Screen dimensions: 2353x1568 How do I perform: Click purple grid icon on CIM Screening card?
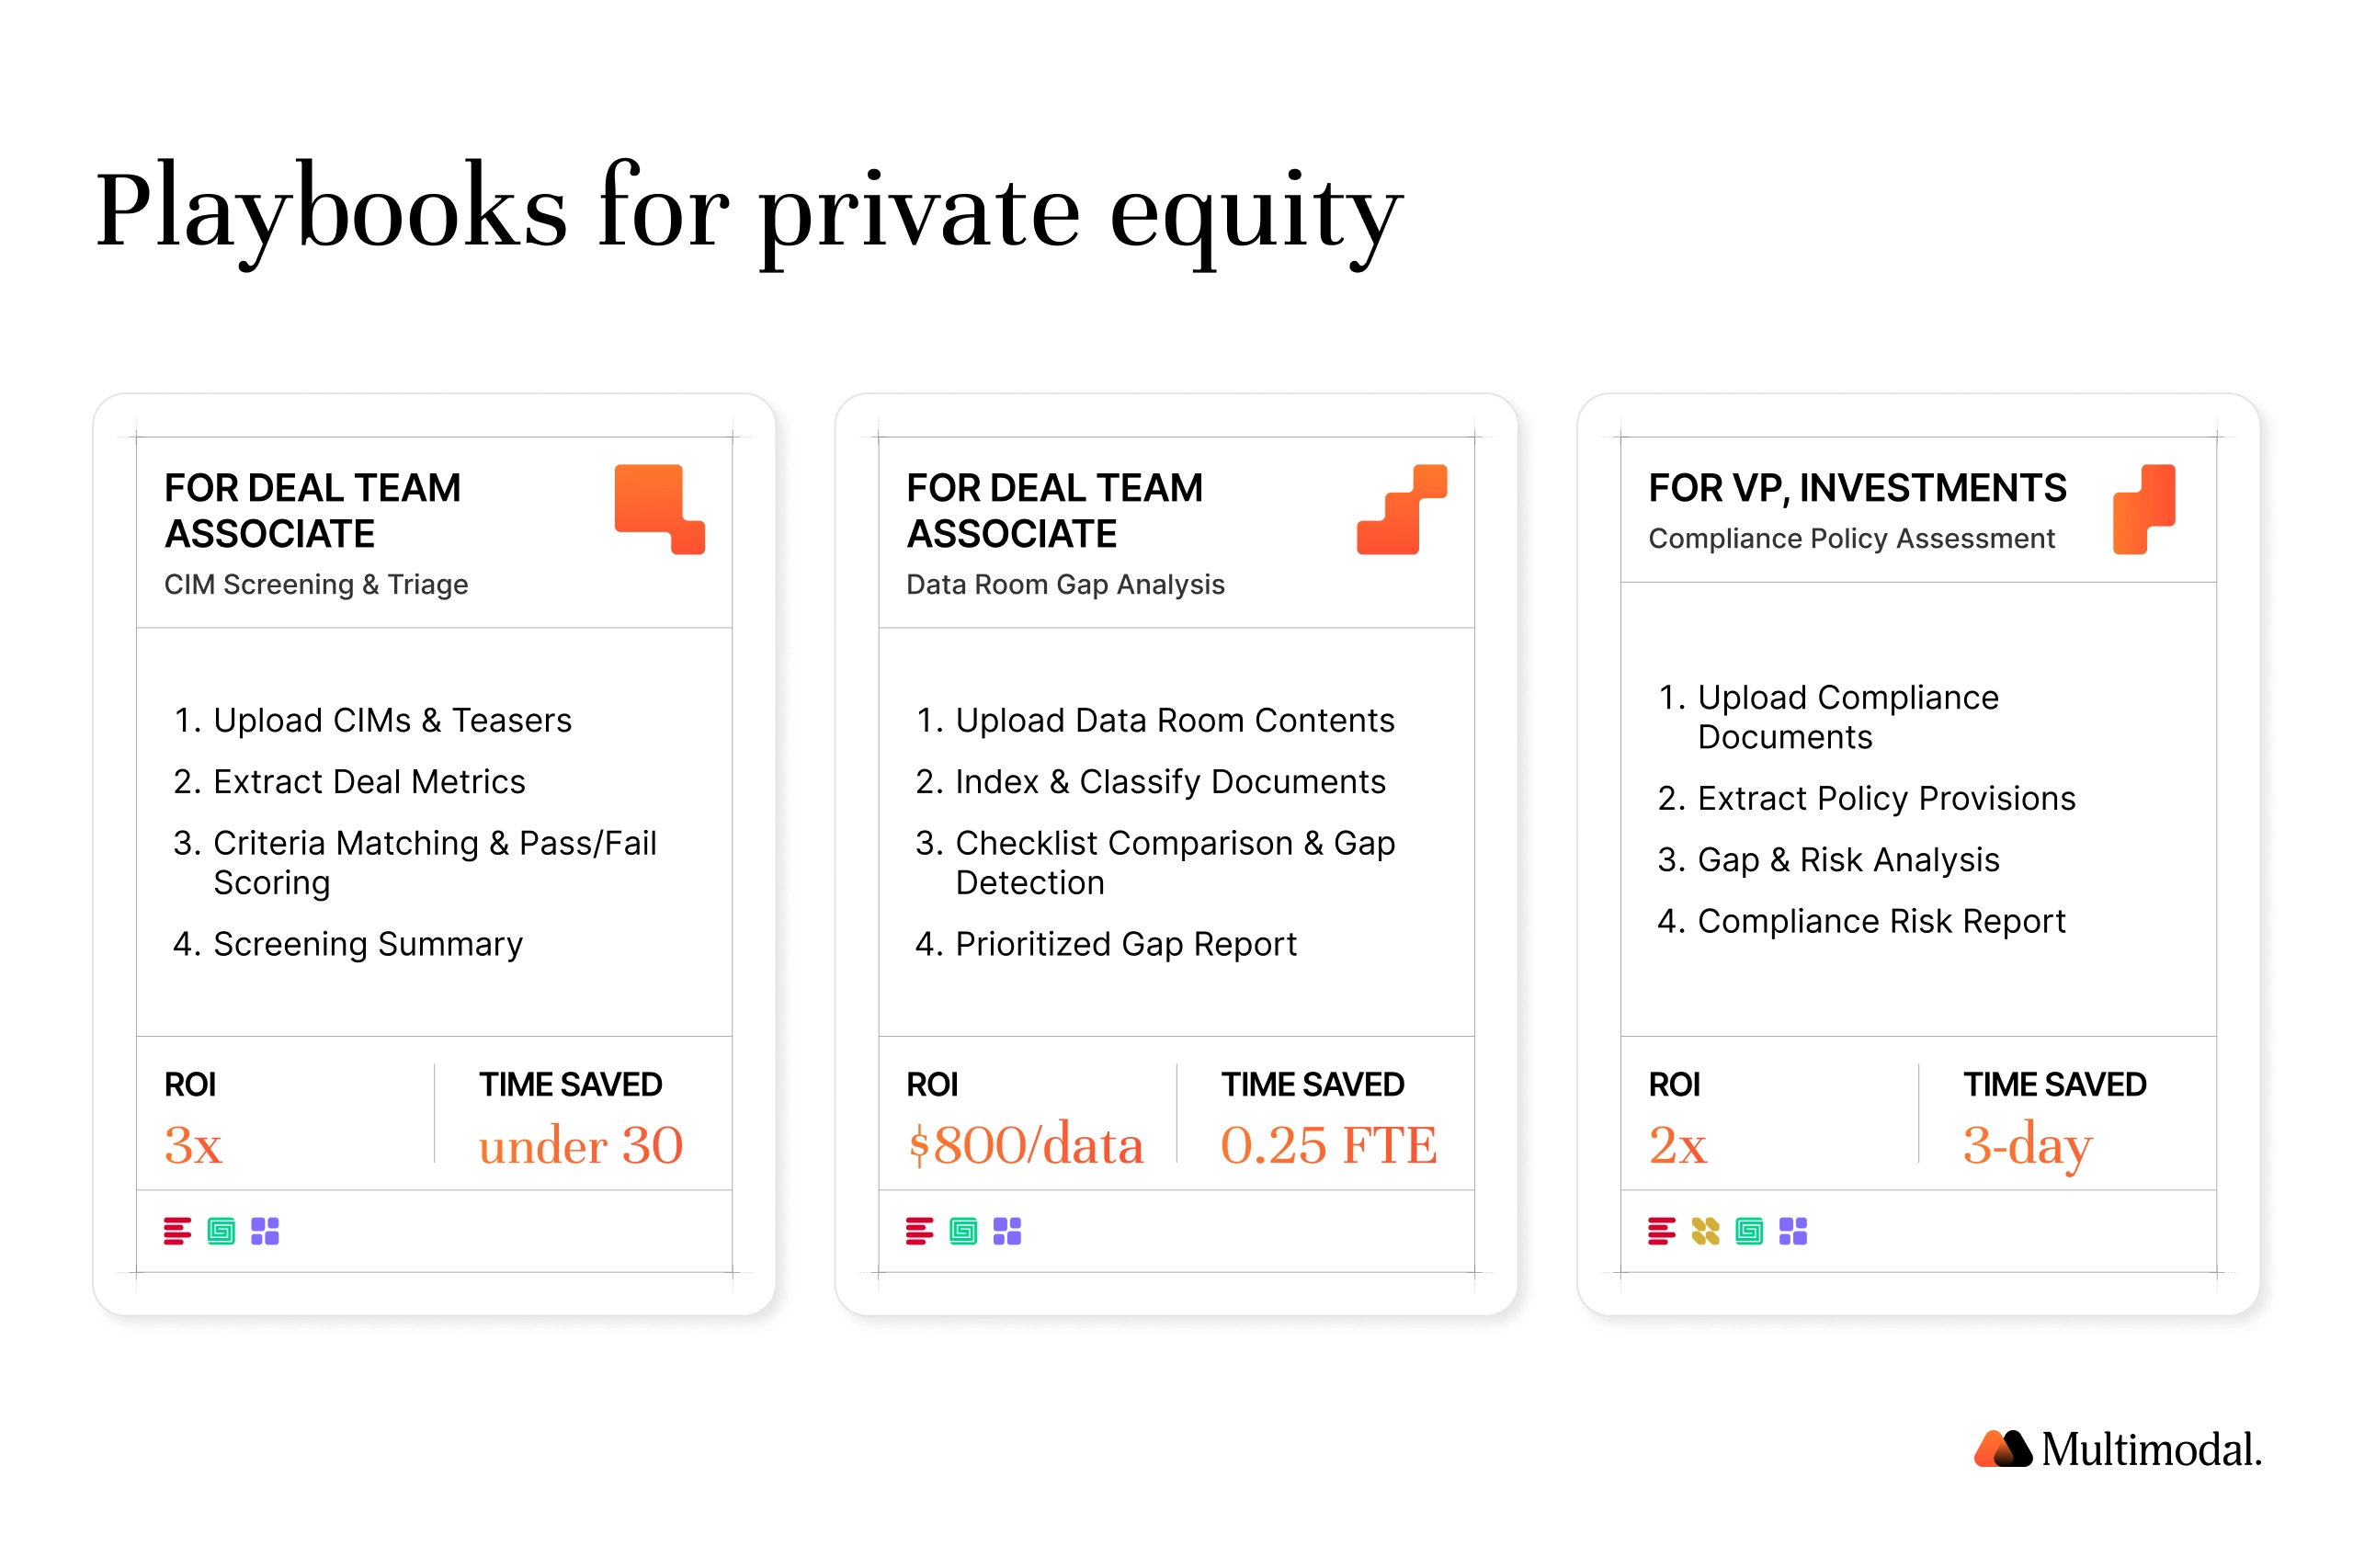click(265, 1231)
